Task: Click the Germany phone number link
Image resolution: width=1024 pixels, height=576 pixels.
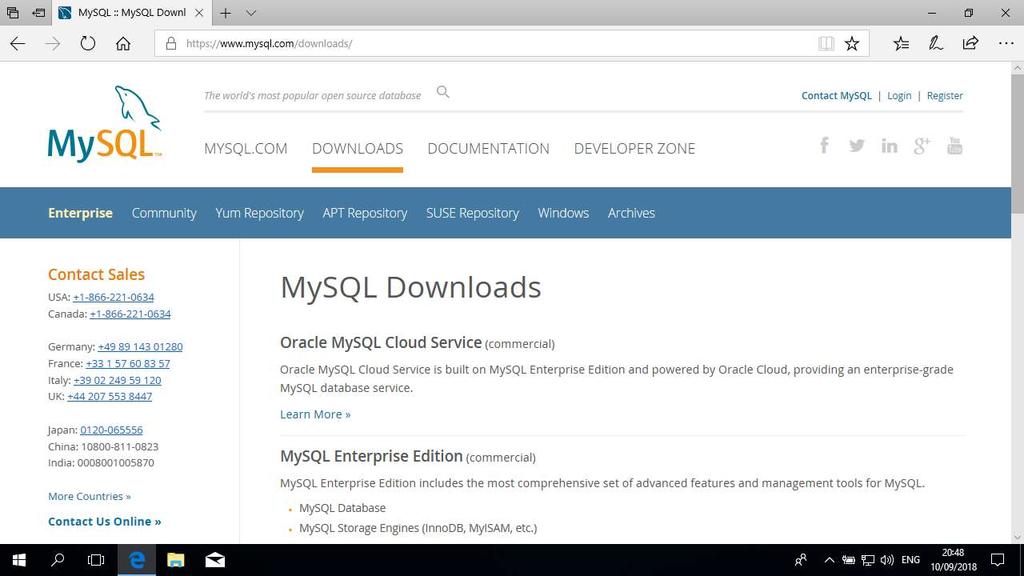Action: click(140, 347)
